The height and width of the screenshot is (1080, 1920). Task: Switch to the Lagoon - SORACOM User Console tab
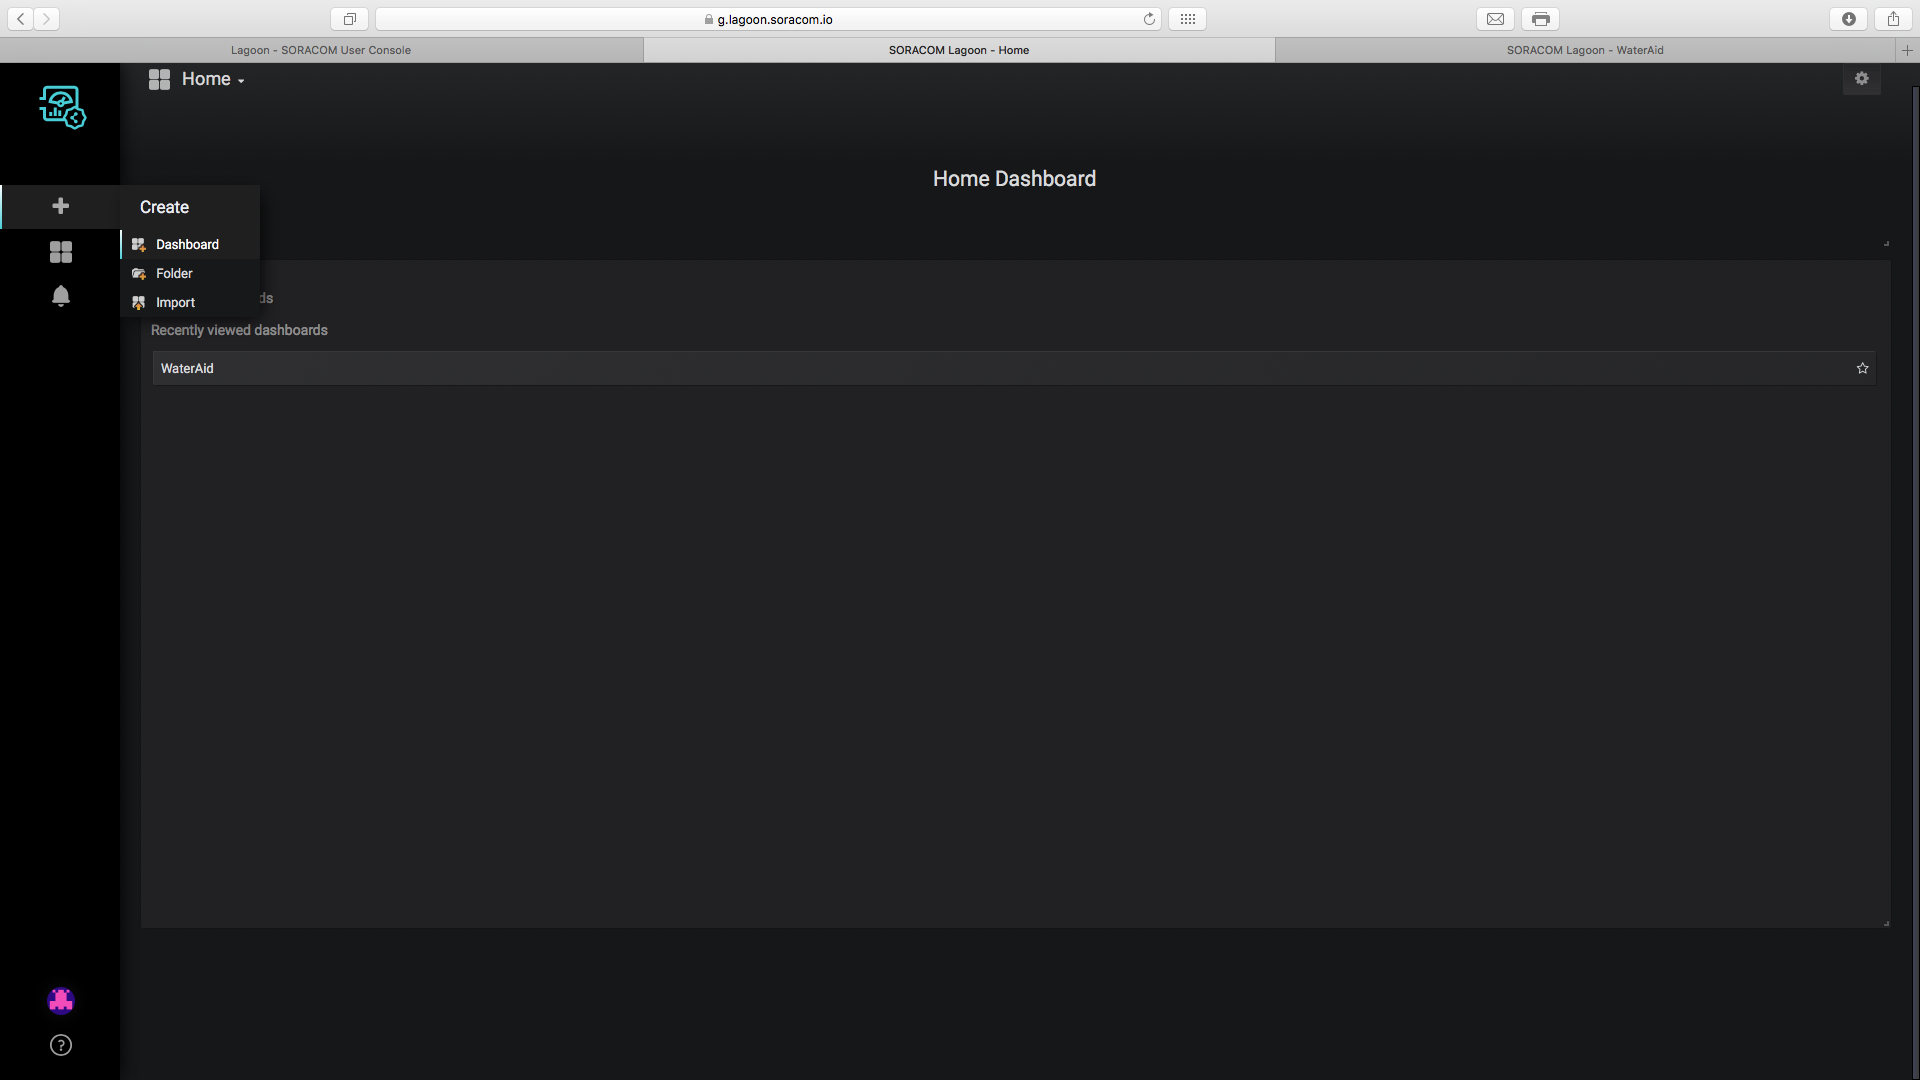click(320, 50)
